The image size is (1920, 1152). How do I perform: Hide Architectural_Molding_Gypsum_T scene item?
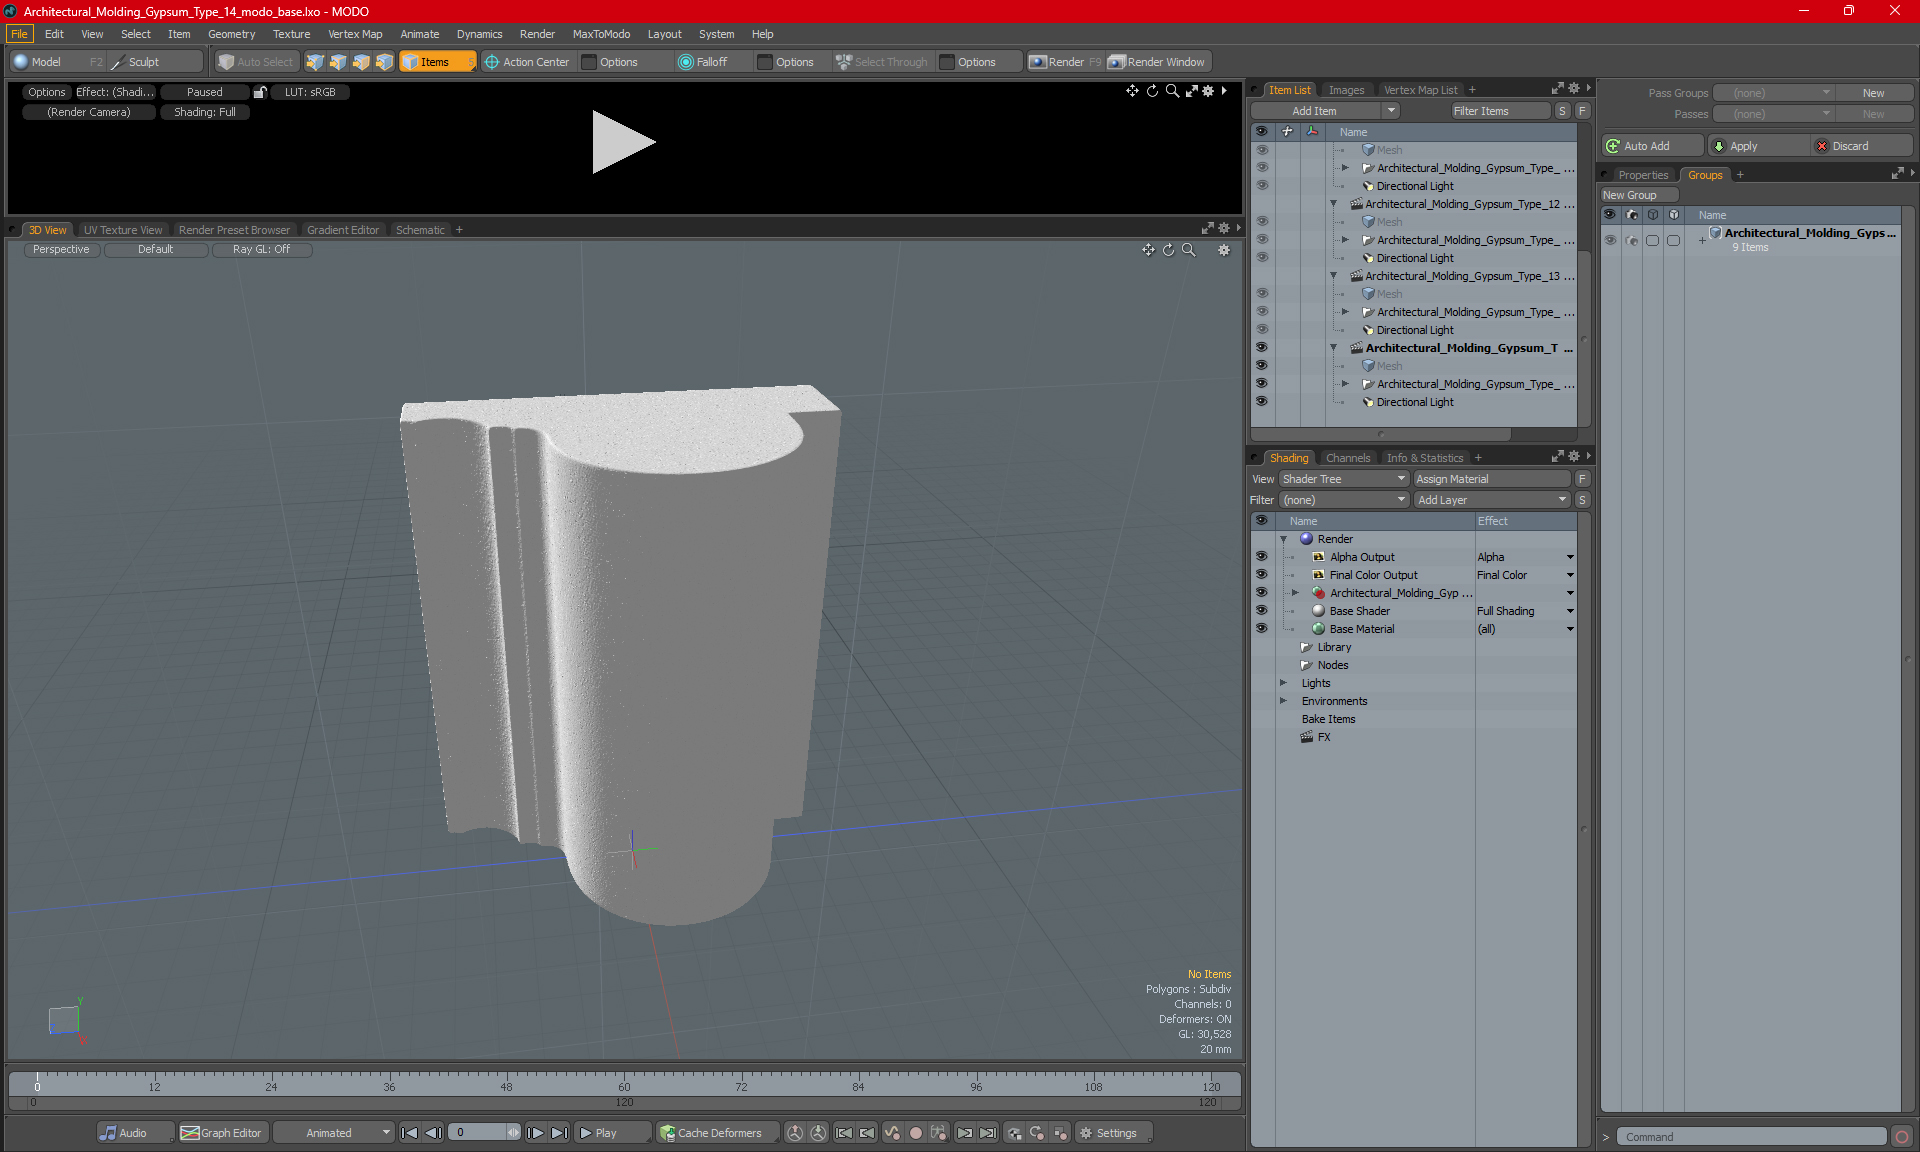click(x=1261, y=348)
